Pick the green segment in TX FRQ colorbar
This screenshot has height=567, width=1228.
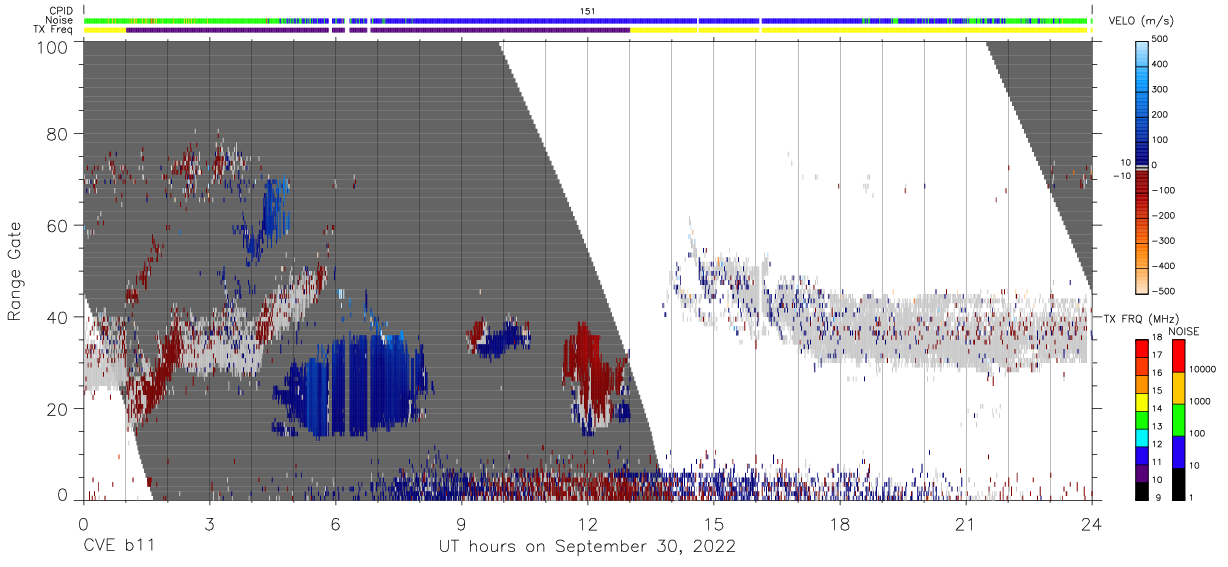(1141, 420)
